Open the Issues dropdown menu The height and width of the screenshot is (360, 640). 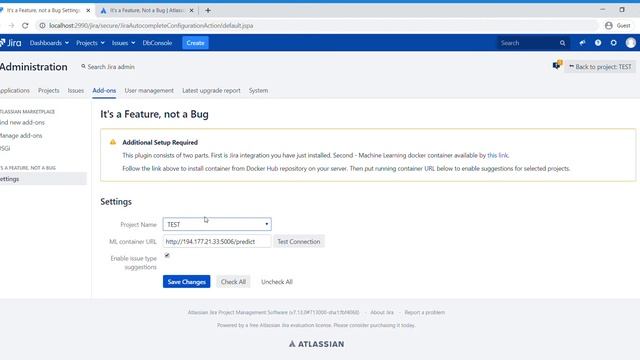pyautogui.click(x=123, y=43)
